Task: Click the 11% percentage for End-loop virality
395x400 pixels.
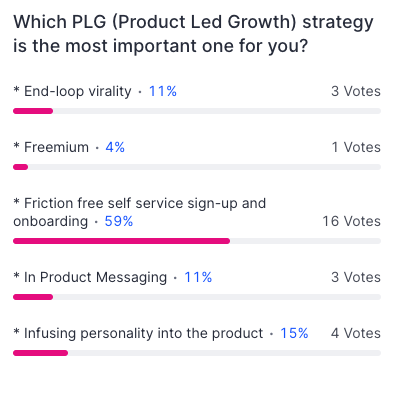Action: 163,91
